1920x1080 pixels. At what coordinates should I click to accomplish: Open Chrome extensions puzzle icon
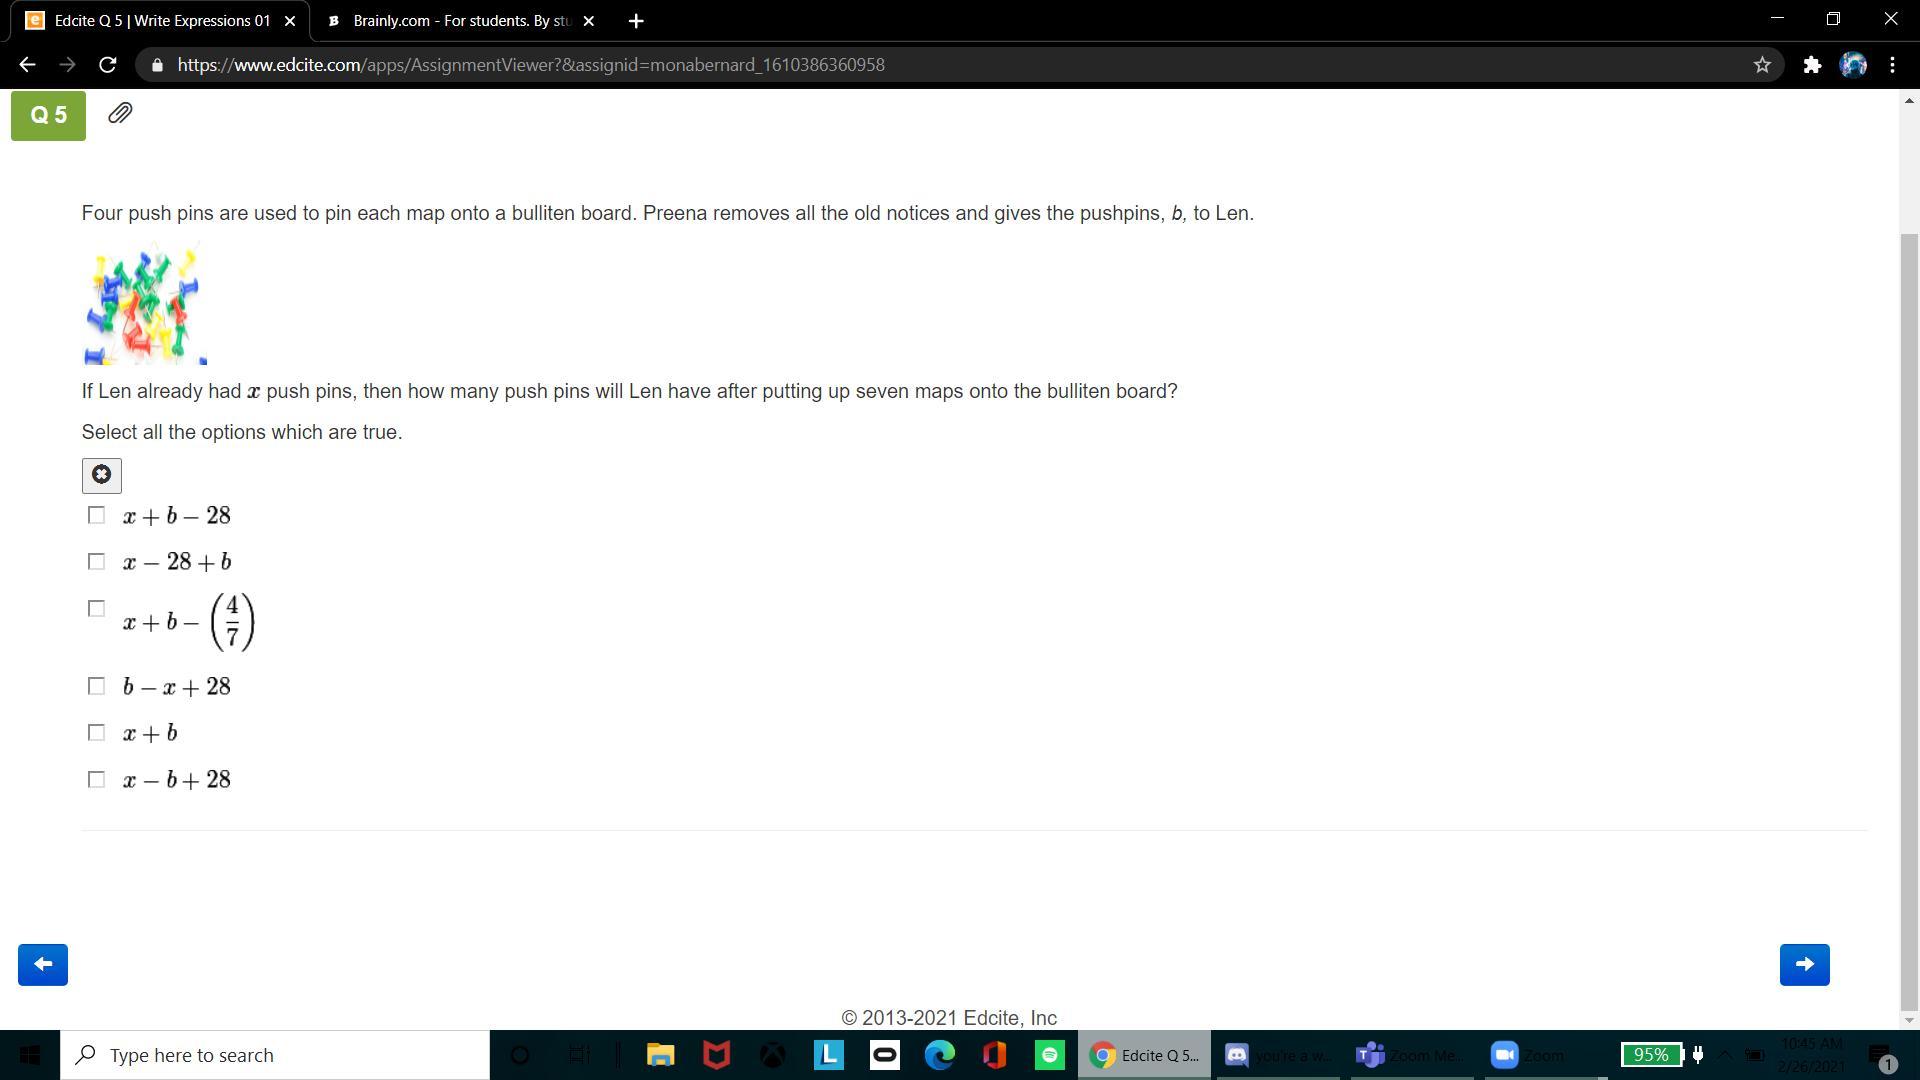[x=1812, y=65]
